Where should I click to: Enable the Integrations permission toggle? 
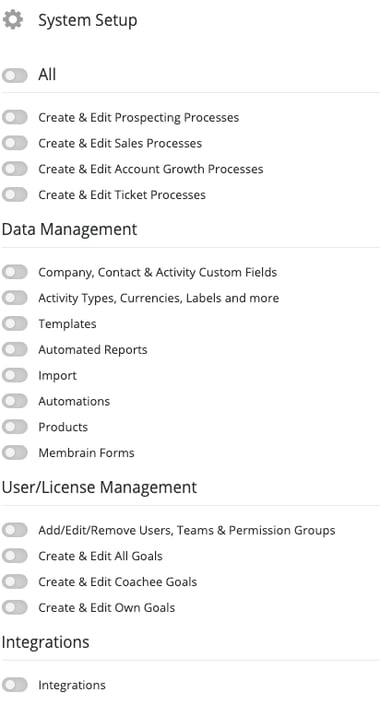[15, 685]
